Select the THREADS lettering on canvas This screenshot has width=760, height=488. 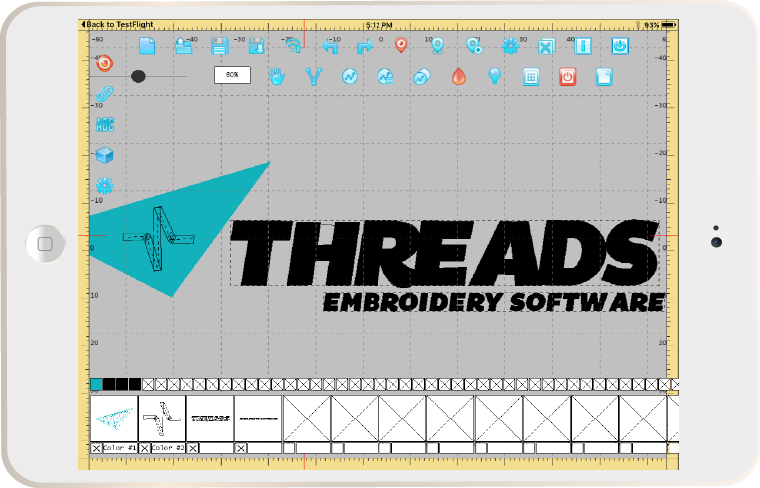pos(444,253)
